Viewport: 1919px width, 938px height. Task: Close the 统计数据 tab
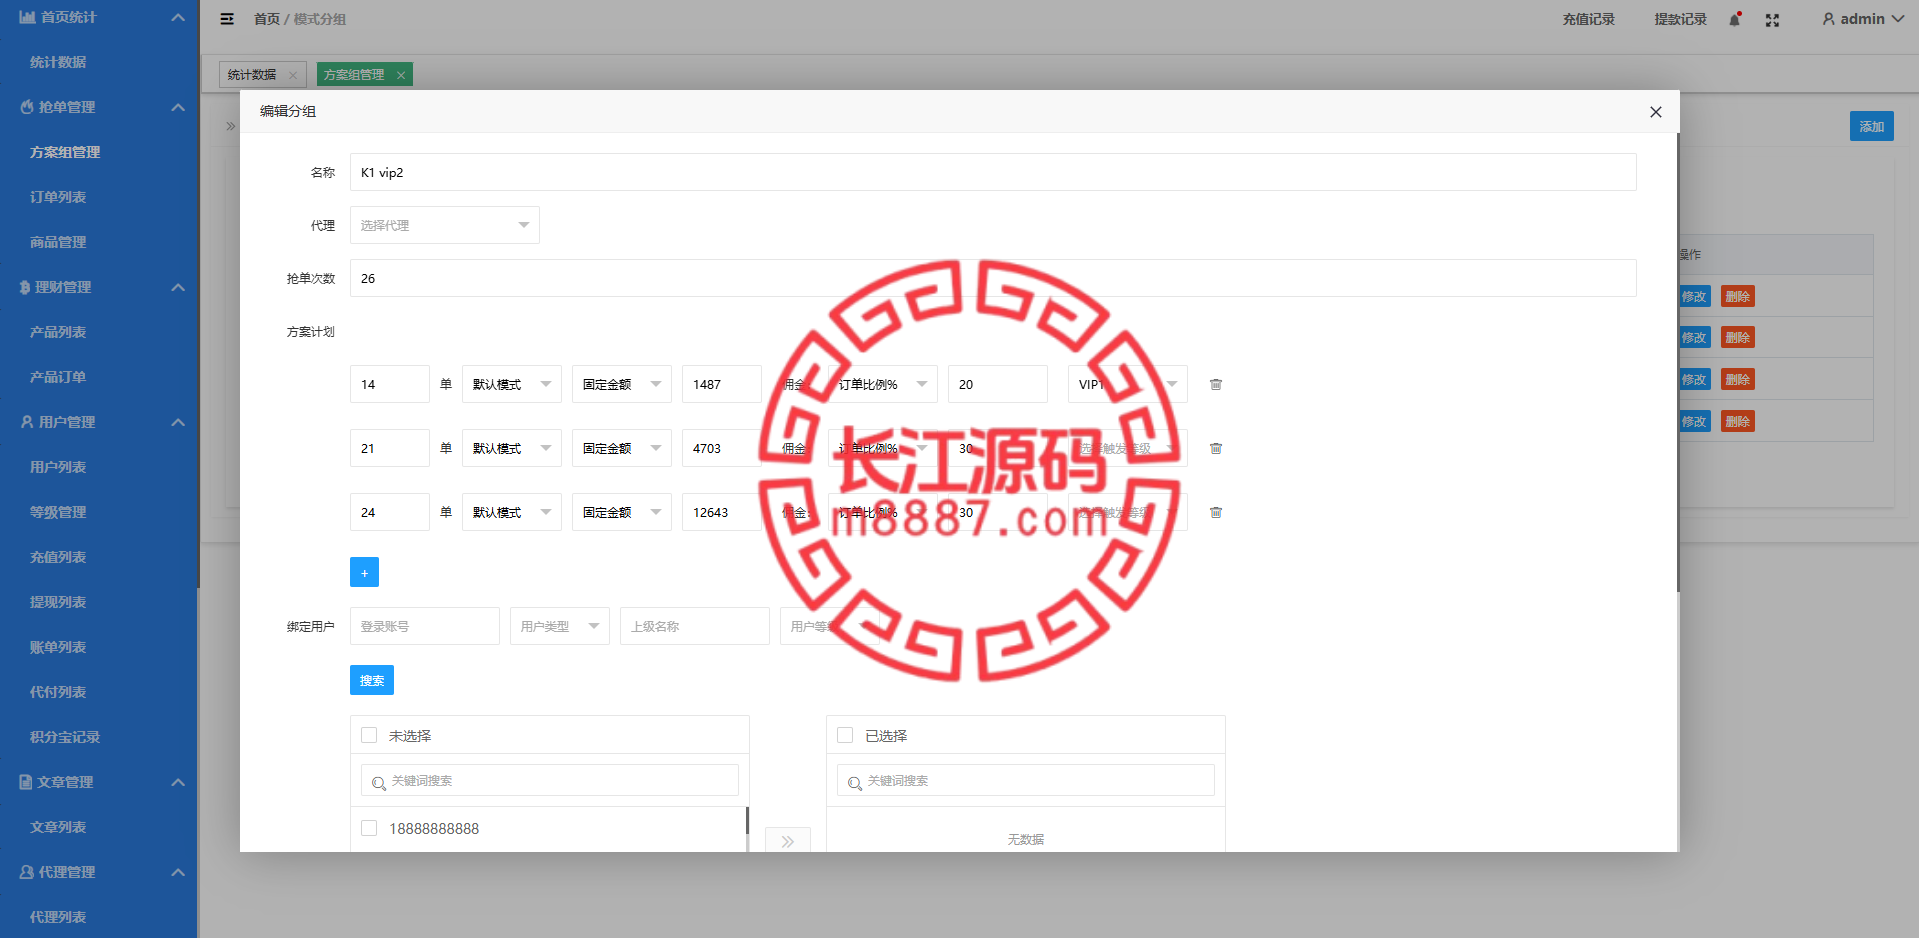[x=293, y=75]
